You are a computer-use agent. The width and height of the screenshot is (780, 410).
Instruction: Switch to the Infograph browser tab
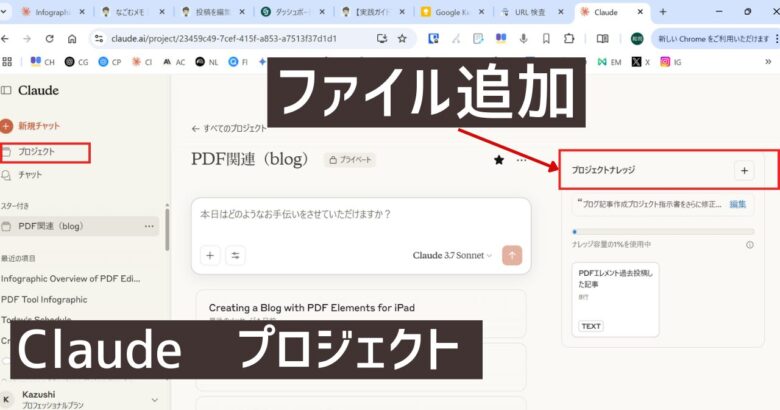tap(52, 12)
